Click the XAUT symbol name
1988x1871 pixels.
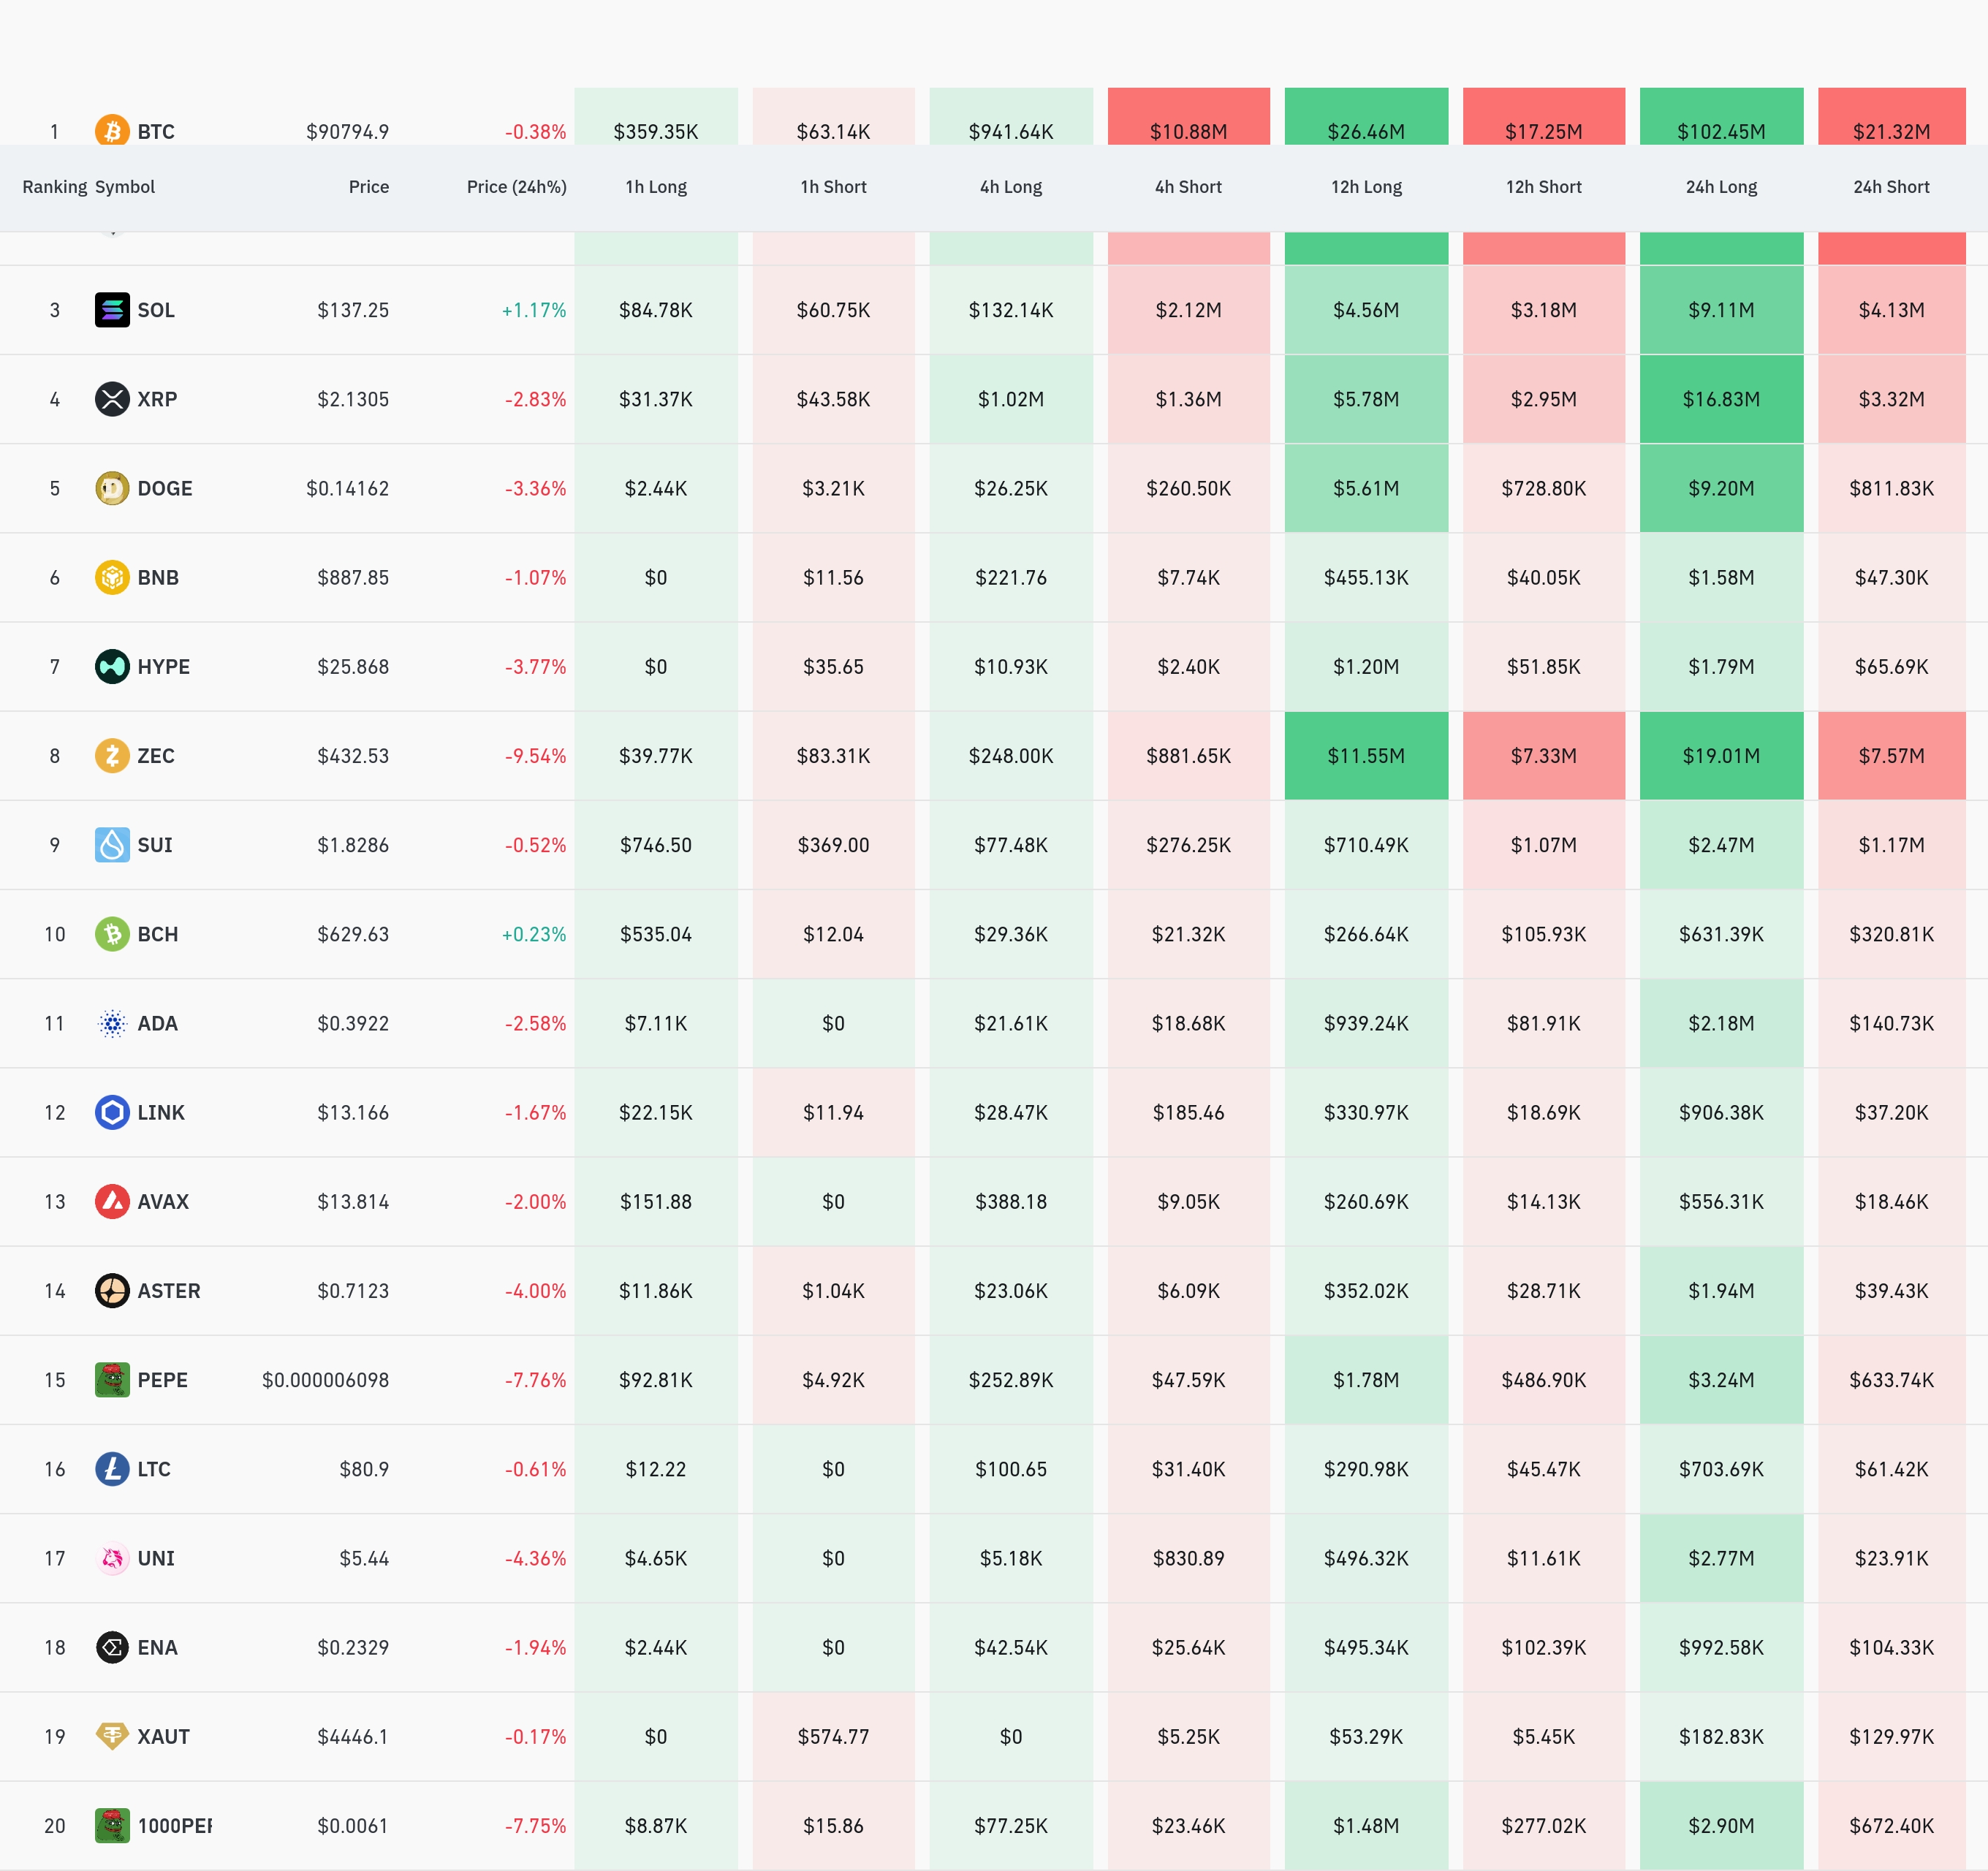coord(163,1736)
